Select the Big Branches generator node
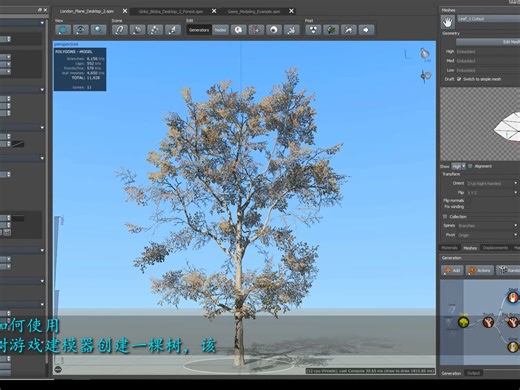This screenshot has height=390, width=520. (x=513, y=322)
